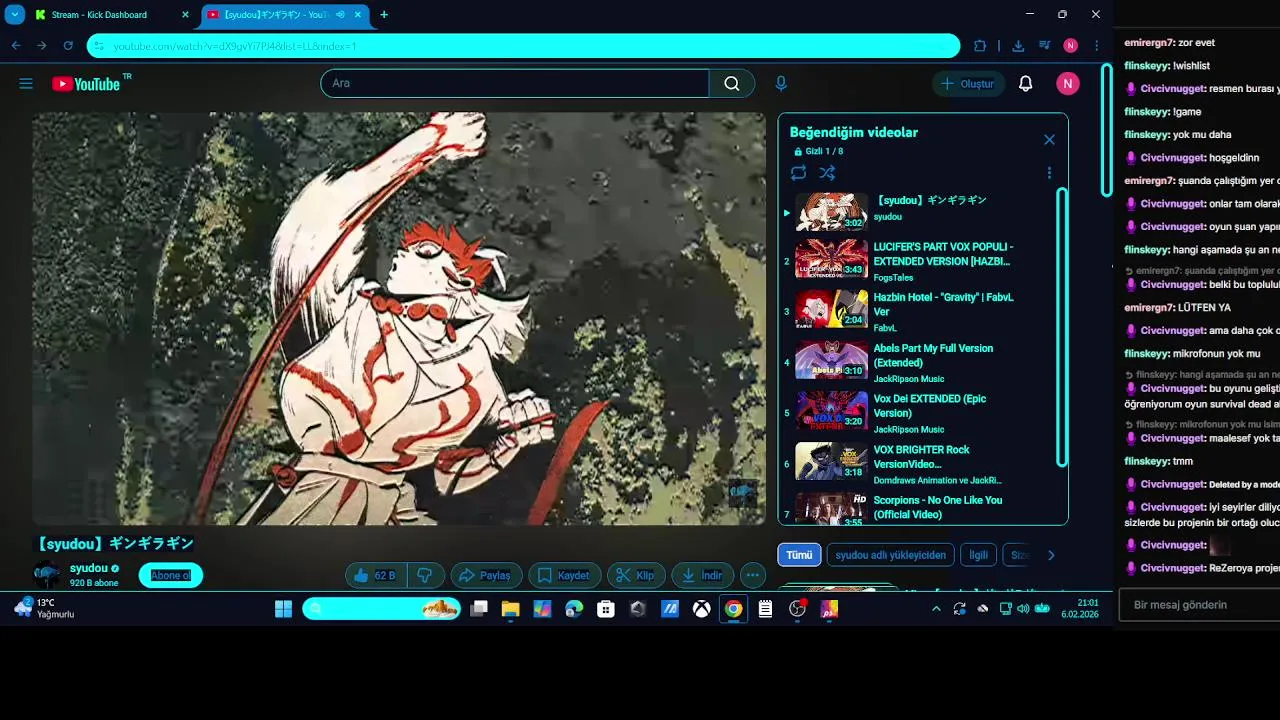The height and width of the screenshot is (720, 1280).
Task: Open tab search dropdown arrow
Action: [x=15, y=15]
